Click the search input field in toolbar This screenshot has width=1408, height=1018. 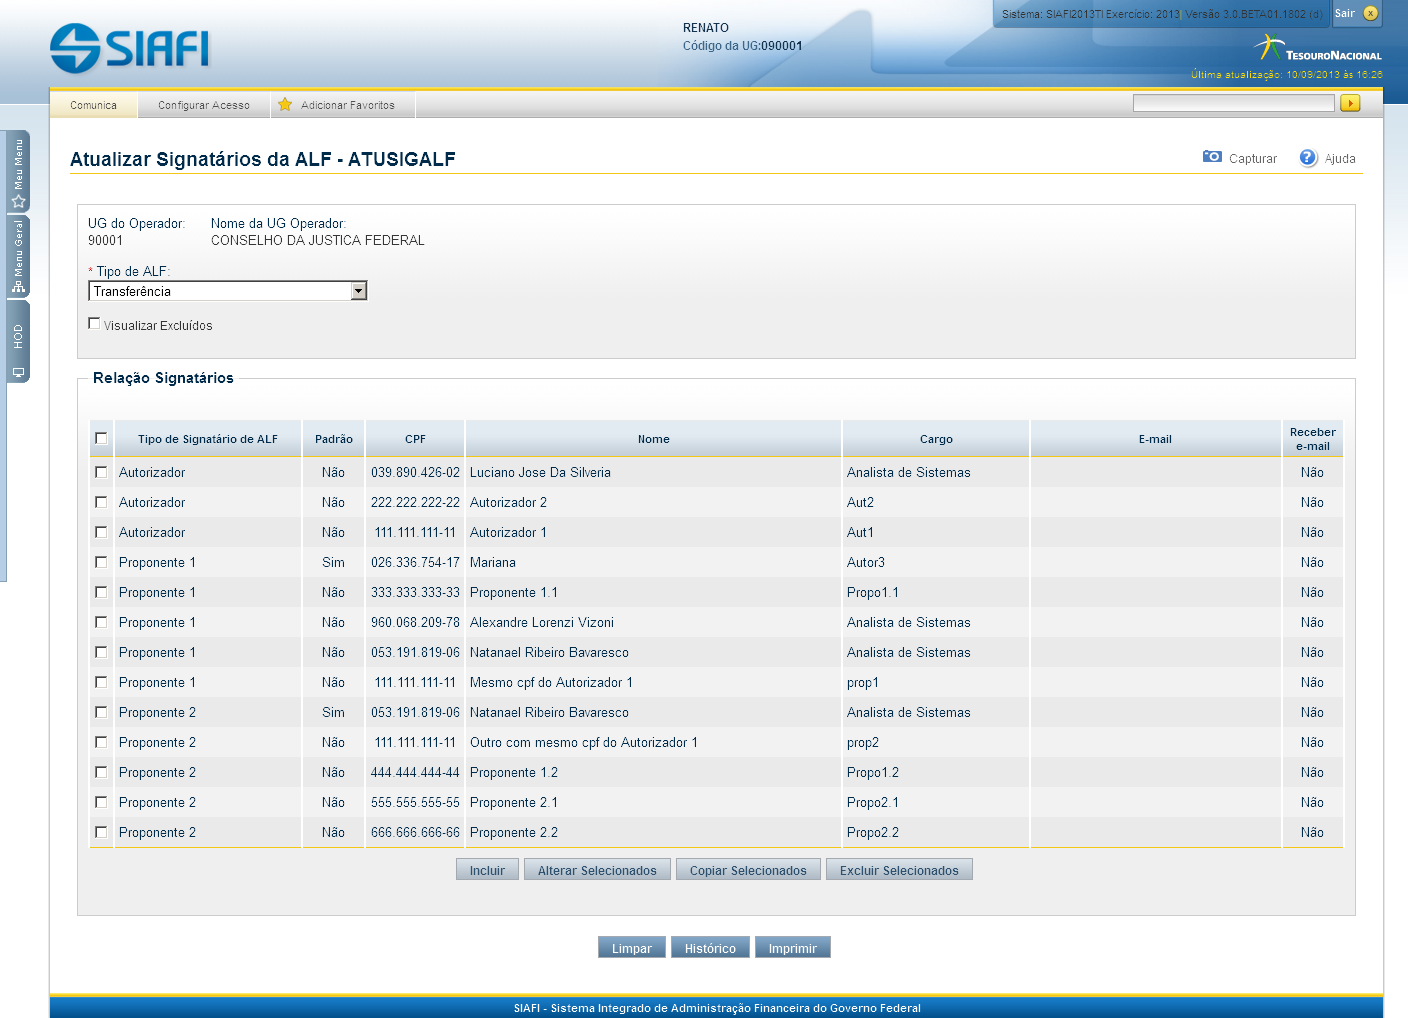pos(1233,103)
